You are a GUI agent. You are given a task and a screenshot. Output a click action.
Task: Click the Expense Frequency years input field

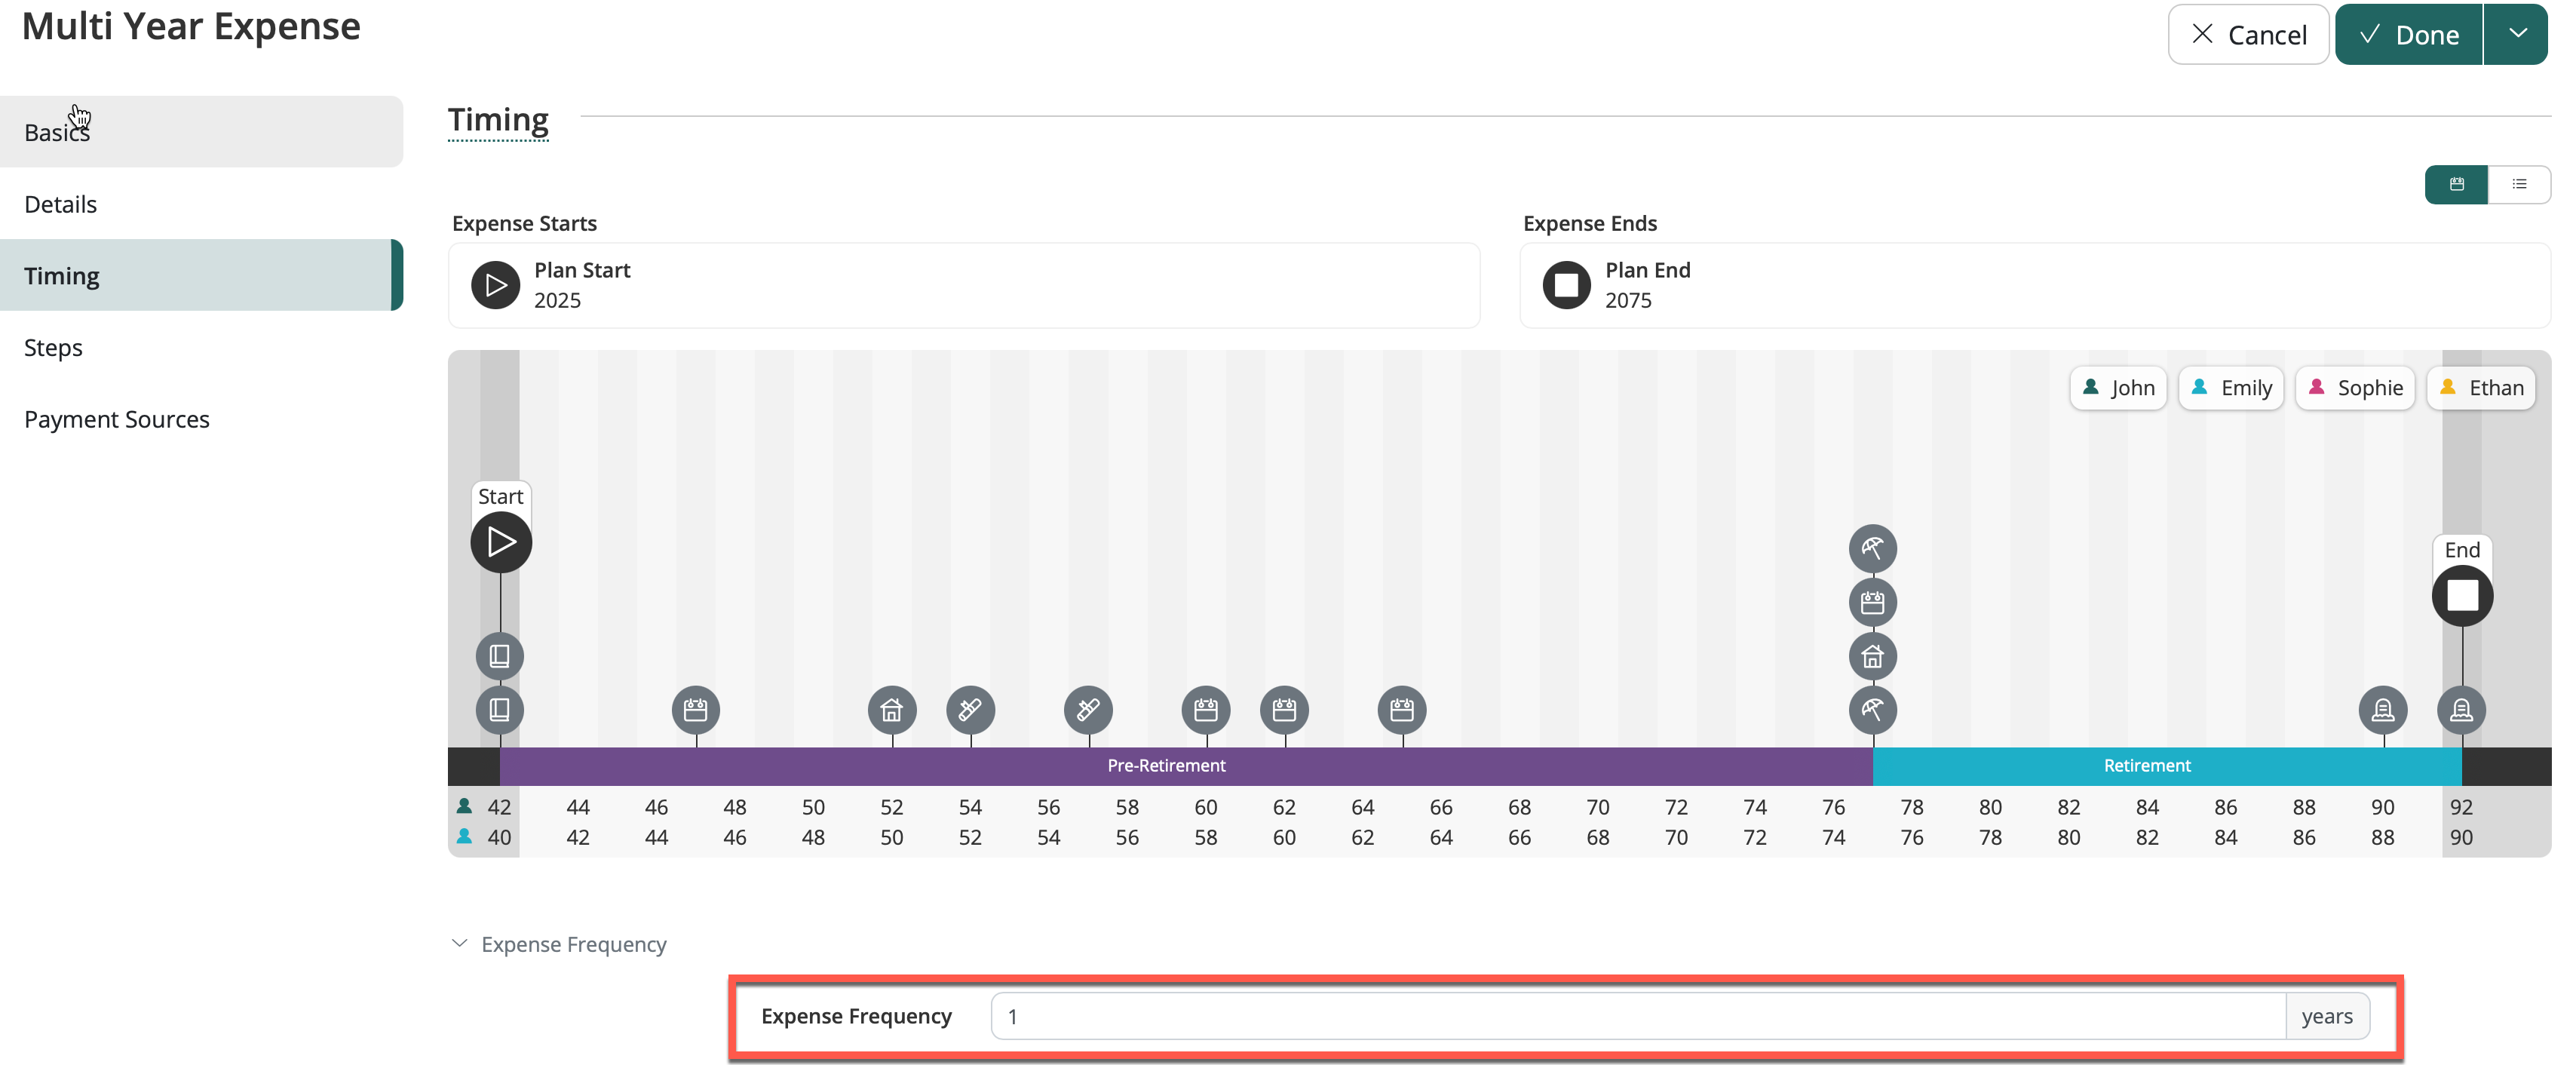pyautogui.click(x=1637, y=1016)
